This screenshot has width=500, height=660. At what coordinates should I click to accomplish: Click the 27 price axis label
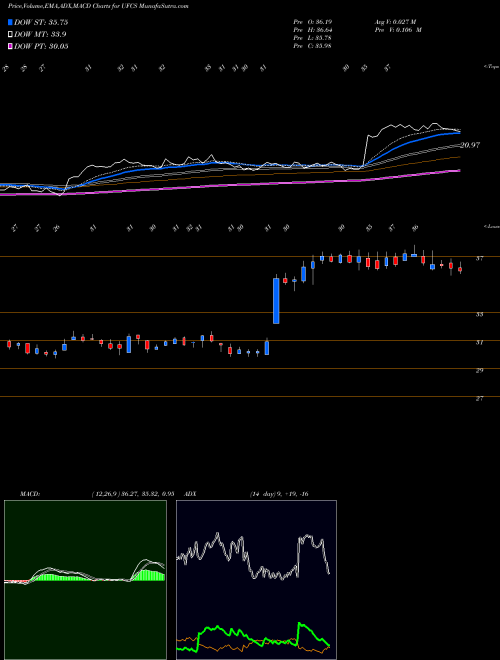[479, 399]
